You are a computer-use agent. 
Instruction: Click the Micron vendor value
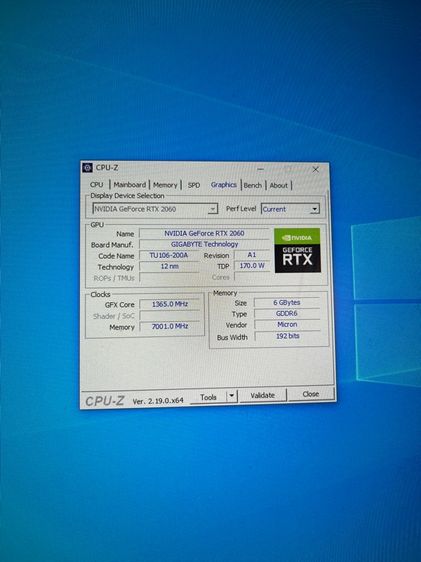287,325
